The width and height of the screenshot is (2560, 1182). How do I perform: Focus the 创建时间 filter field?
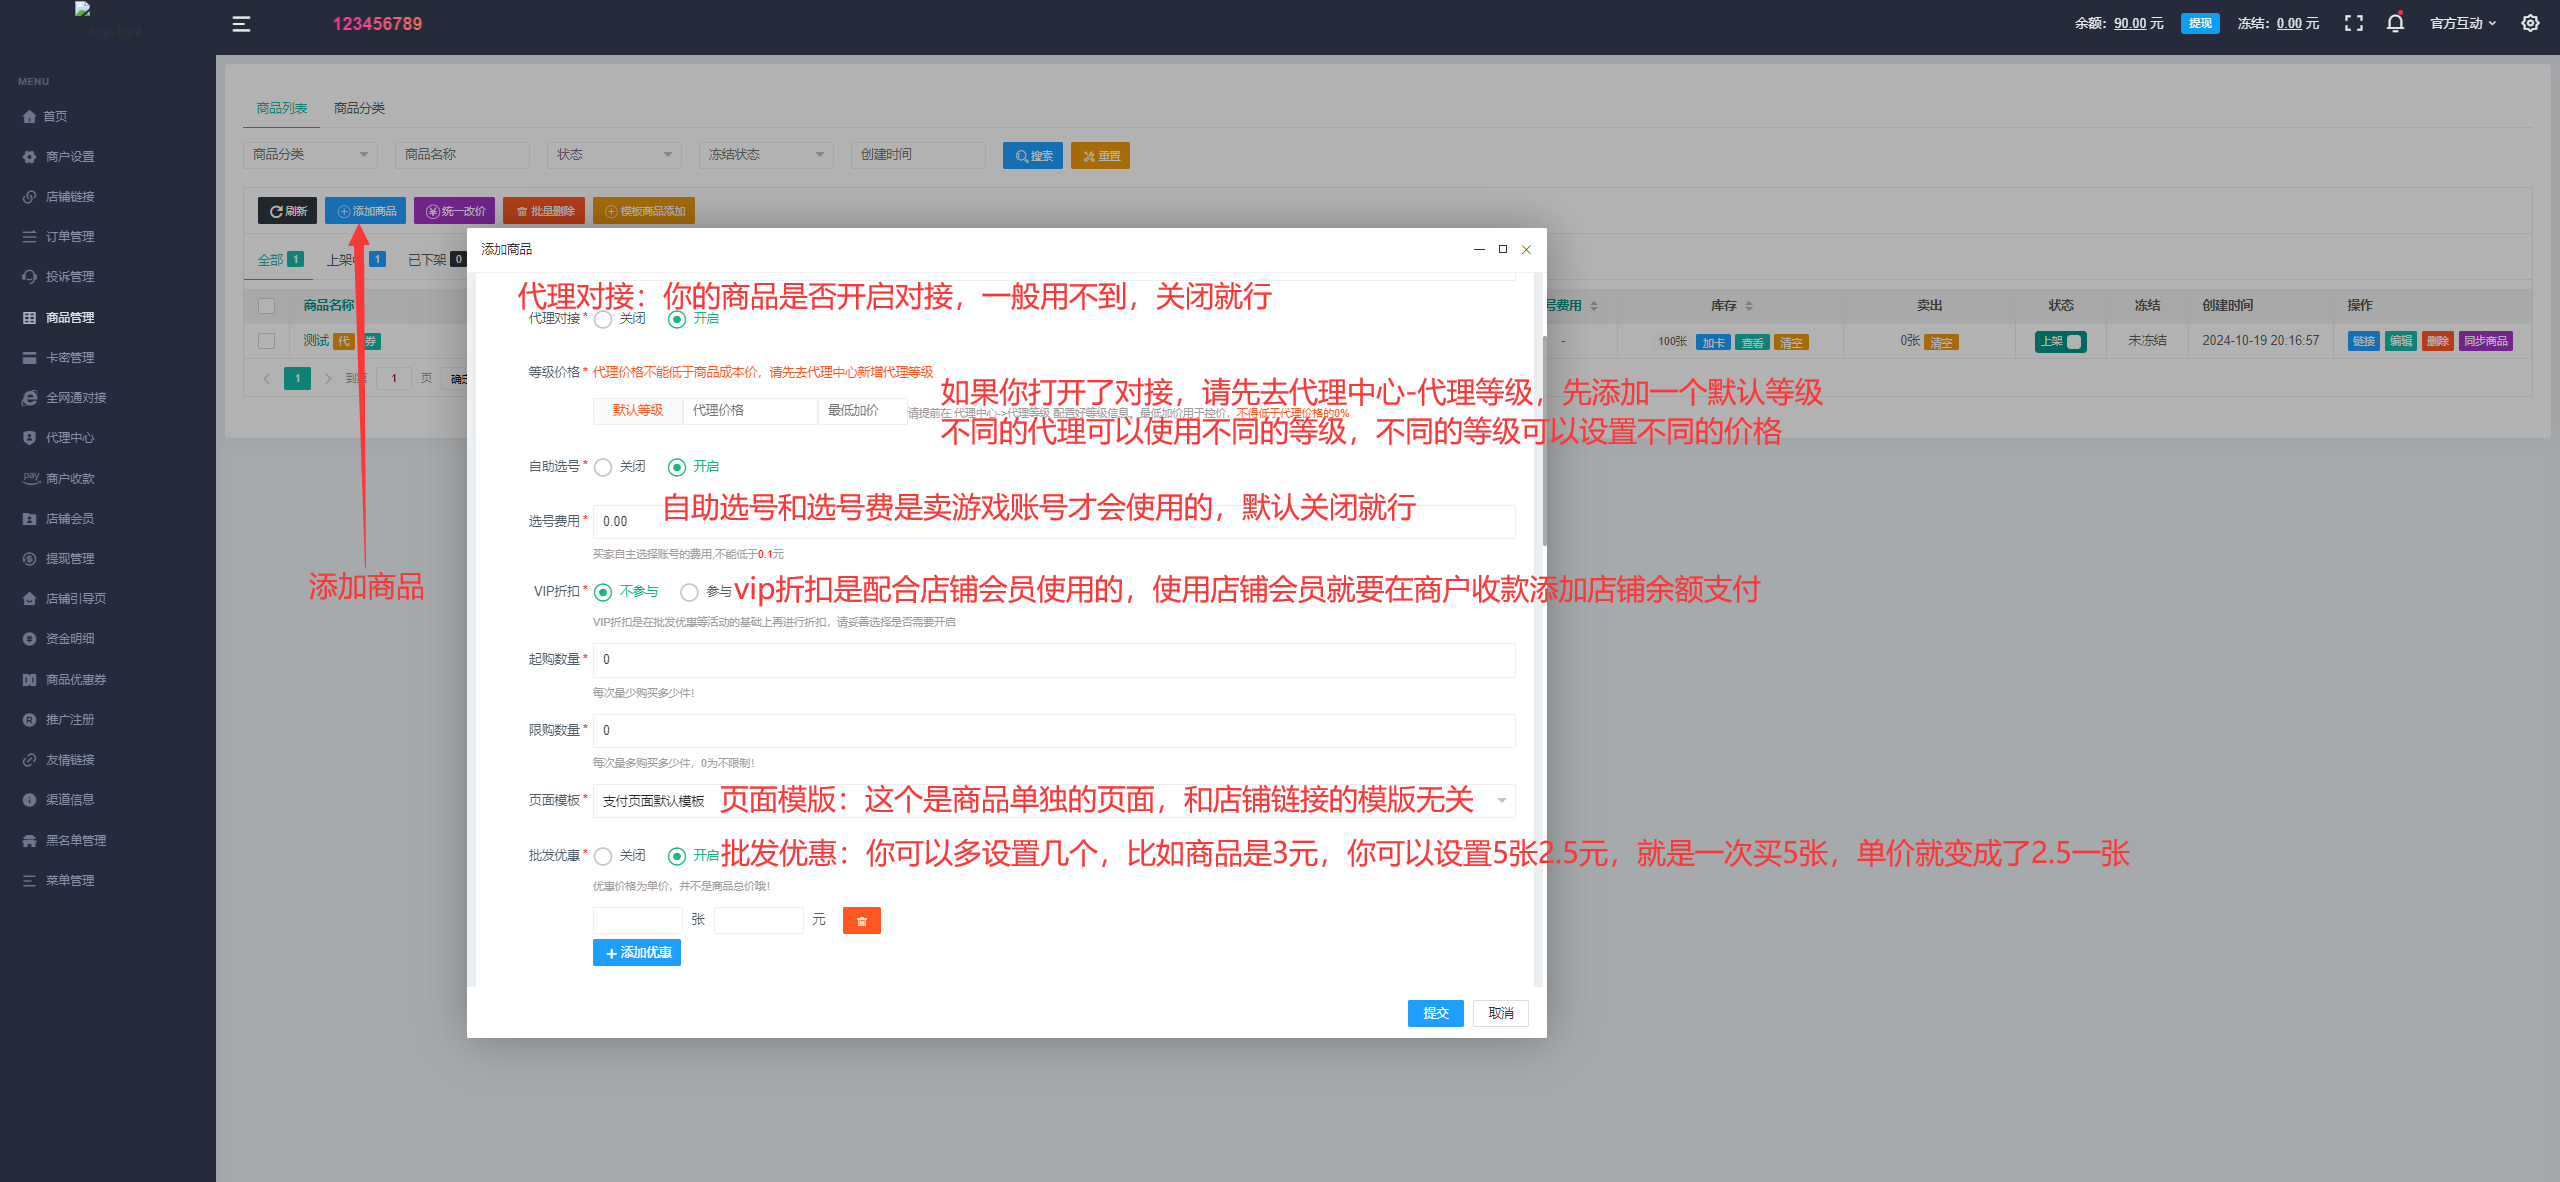(x=918, y=155)
